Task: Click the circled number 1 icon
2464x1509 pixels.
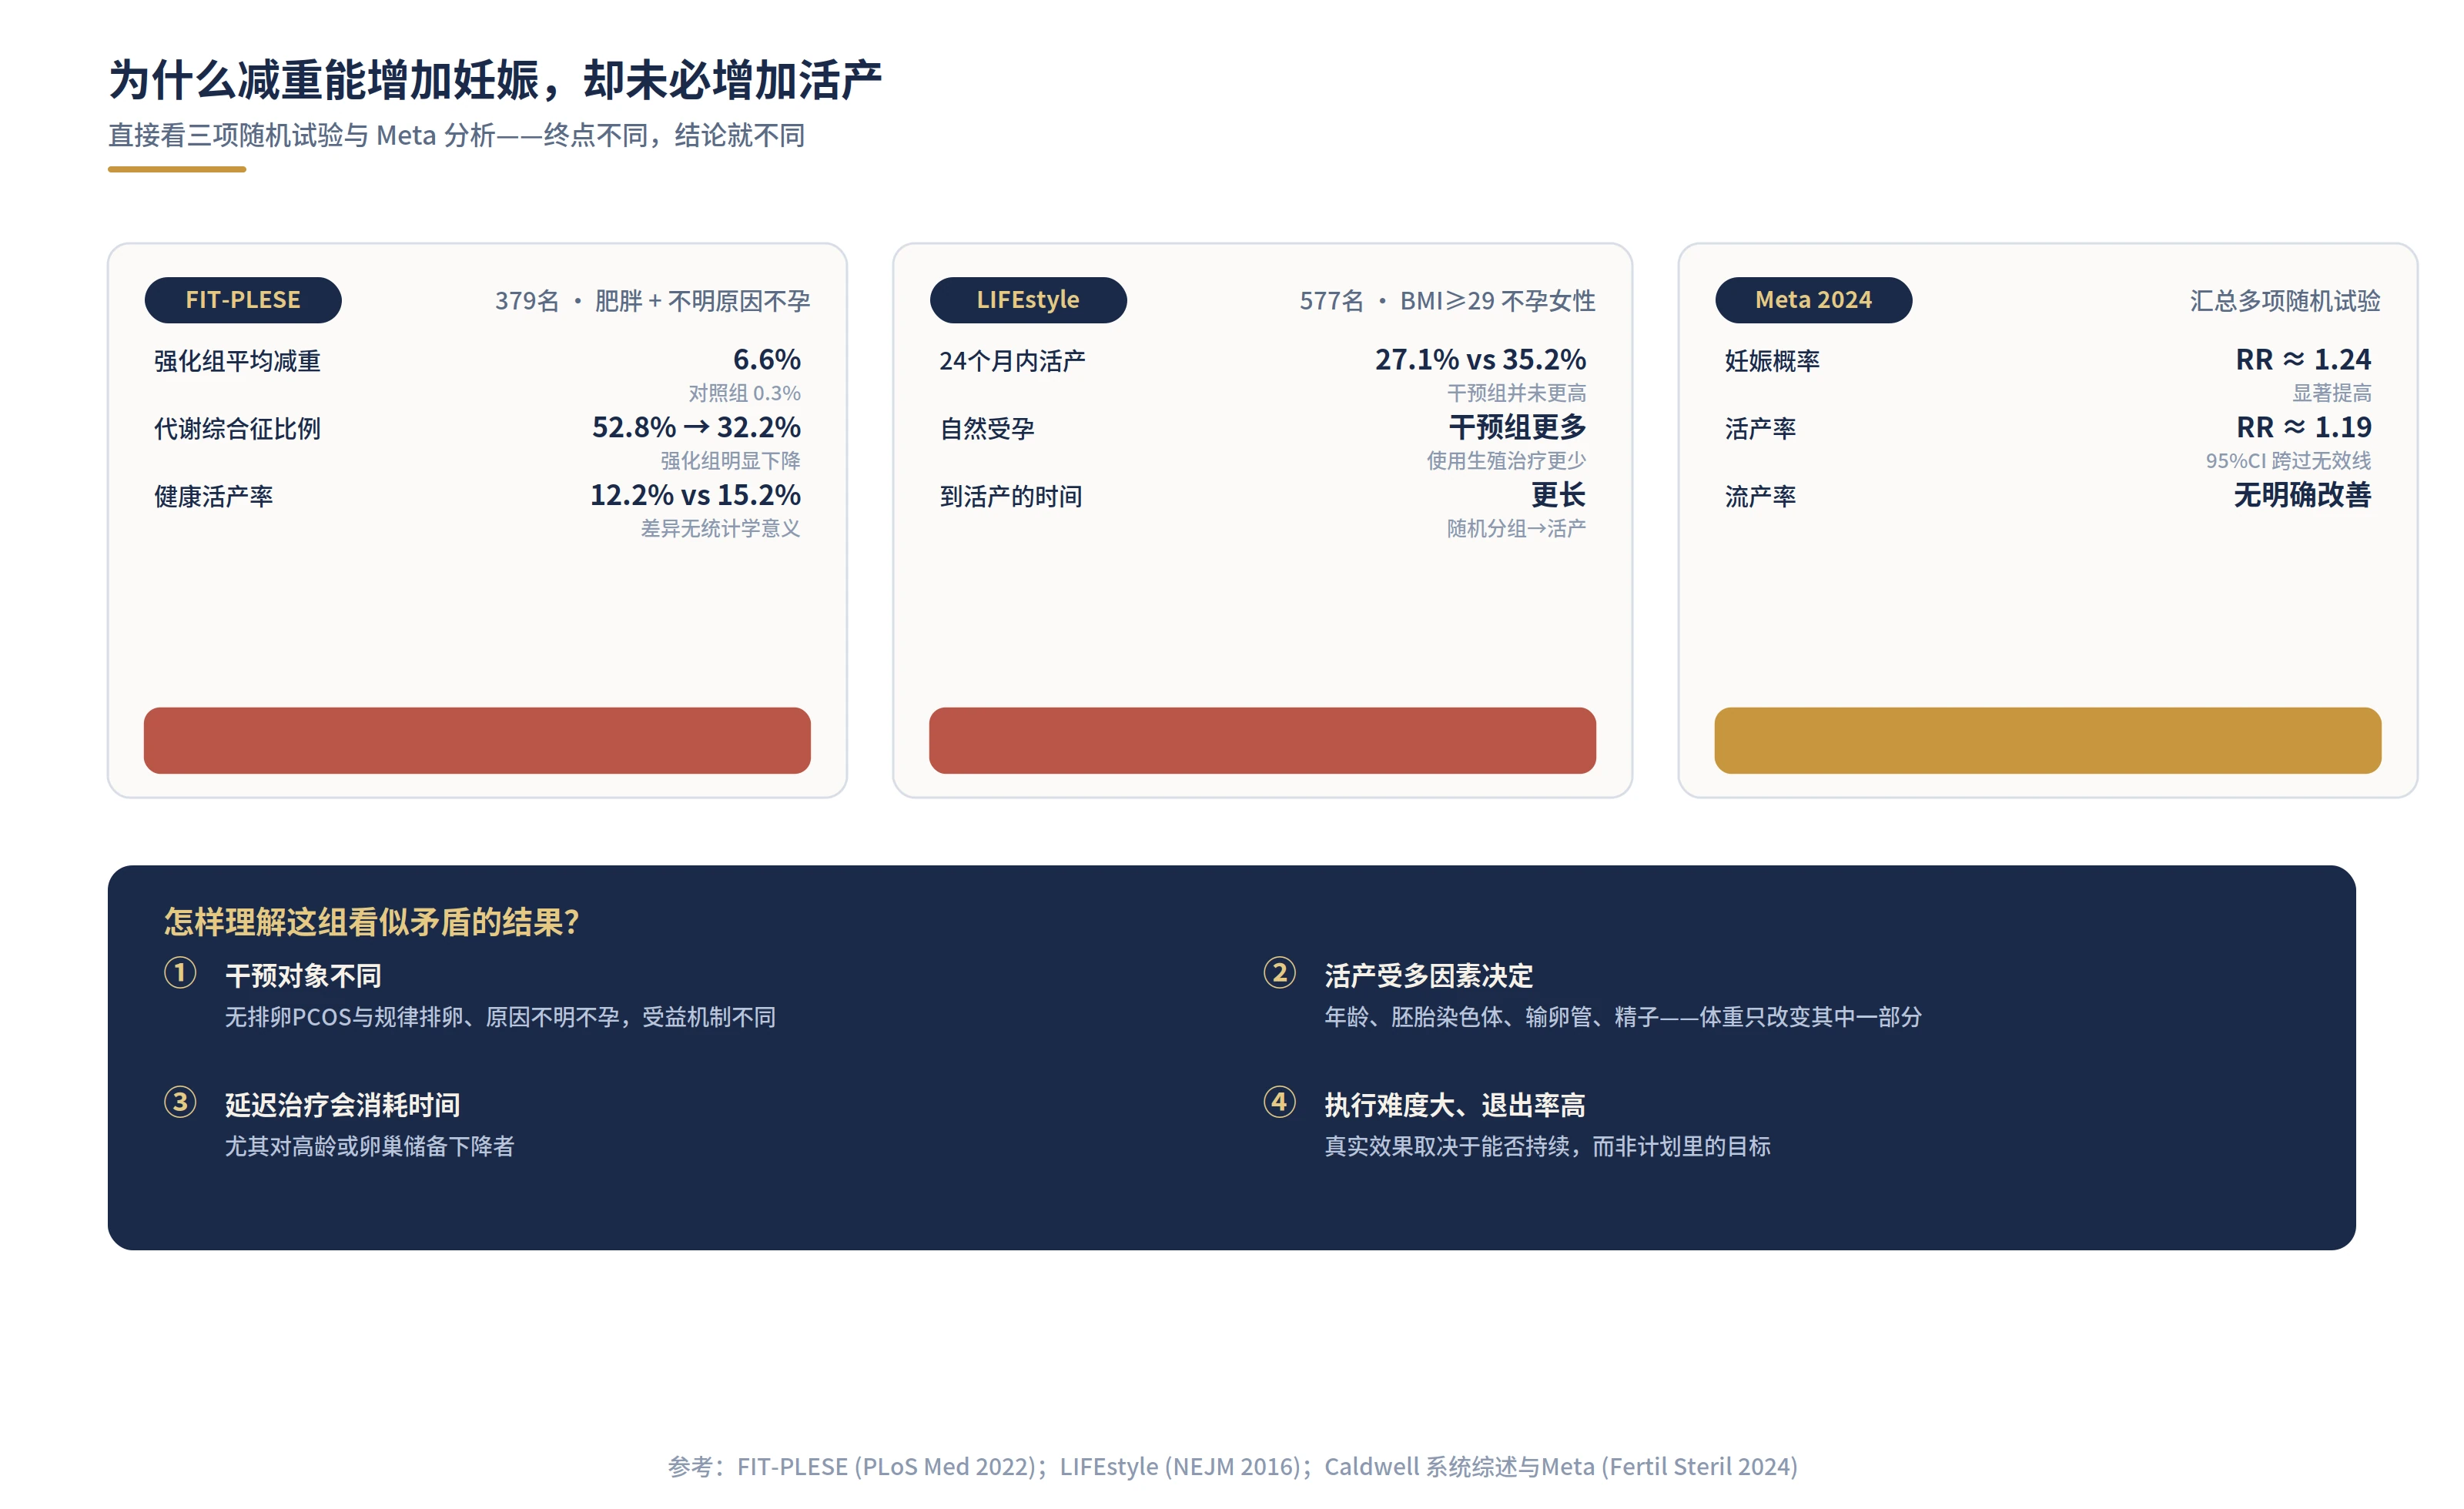Action: click(x=180, y=973)
